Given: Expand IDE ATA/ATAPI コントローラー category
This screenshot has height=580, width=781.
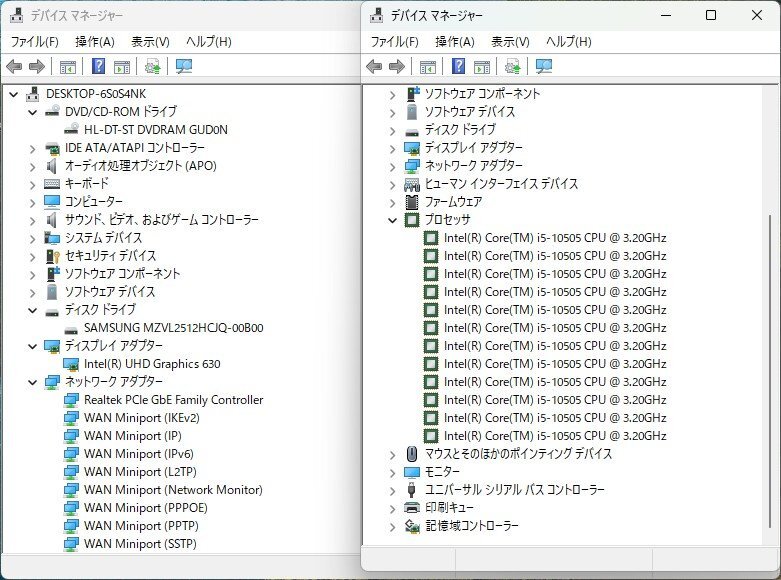Looking at the screenshot, I should click(x=33, y=148).
